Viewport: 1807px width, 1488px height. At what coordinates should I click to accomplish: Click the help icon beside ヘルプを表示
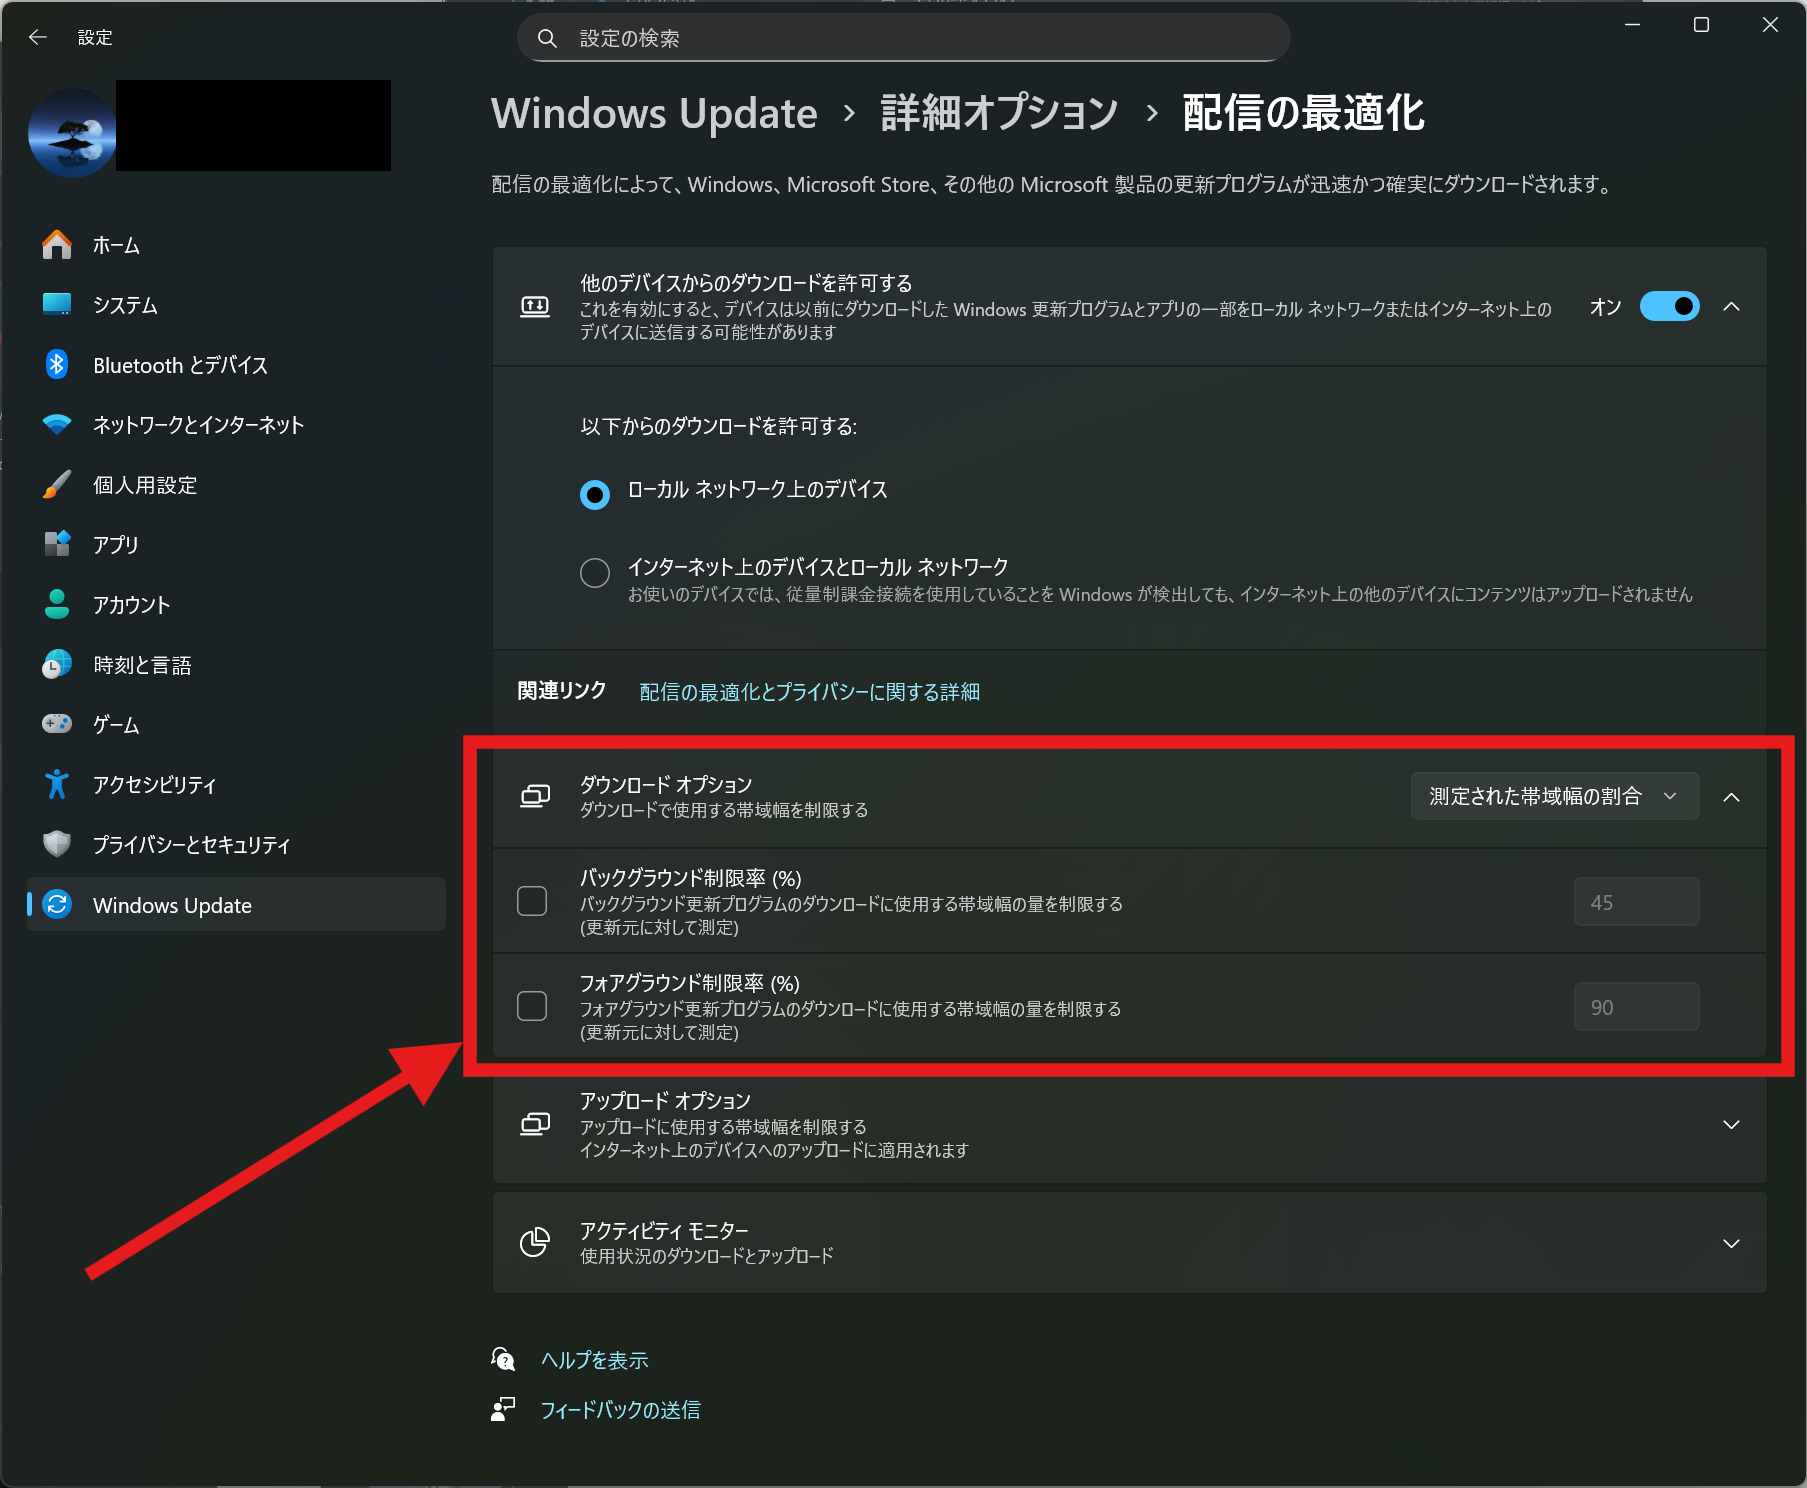503,1359
